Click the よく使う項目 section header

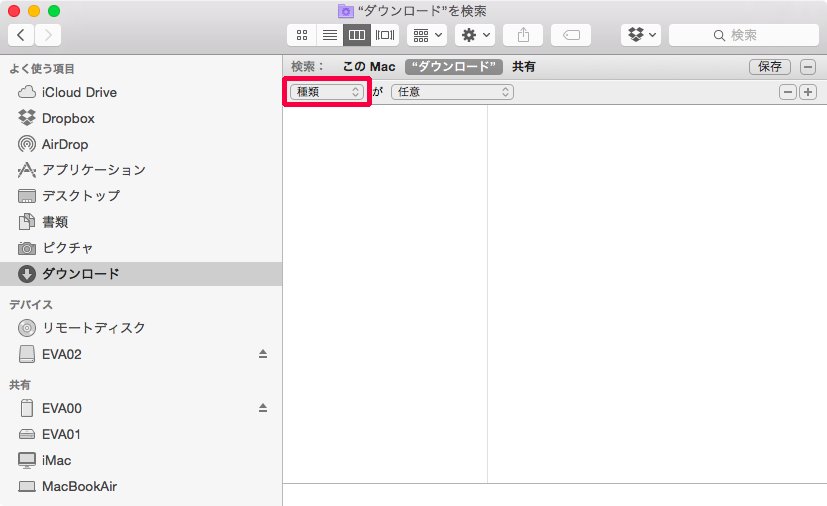click(x=42, y=69)
